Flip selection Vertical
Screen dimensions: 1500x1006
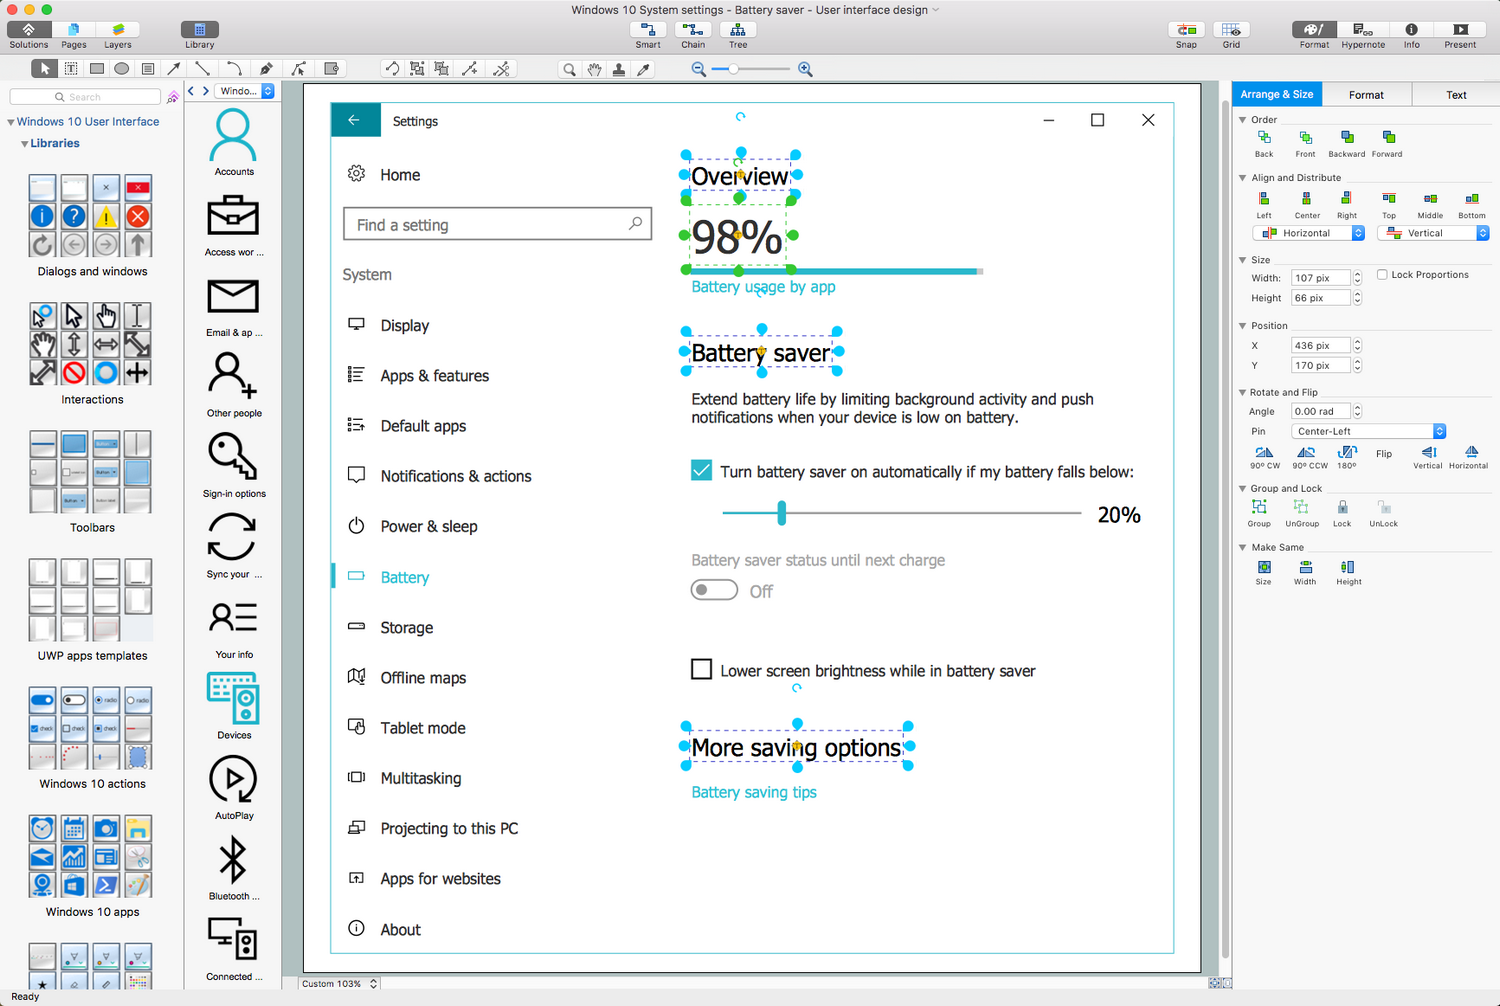click(x=1428, y=458)
